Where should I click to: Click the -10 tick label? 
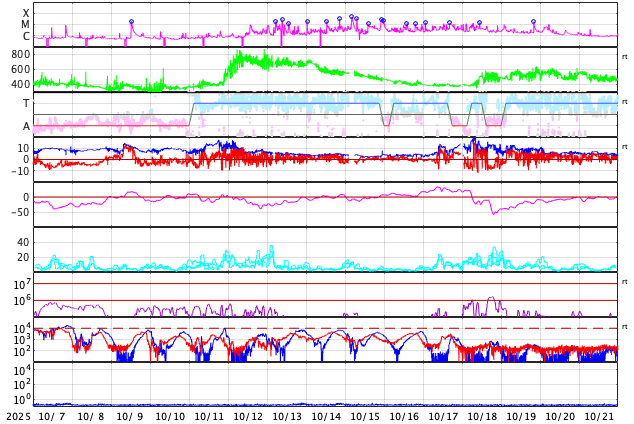(20, 171)
